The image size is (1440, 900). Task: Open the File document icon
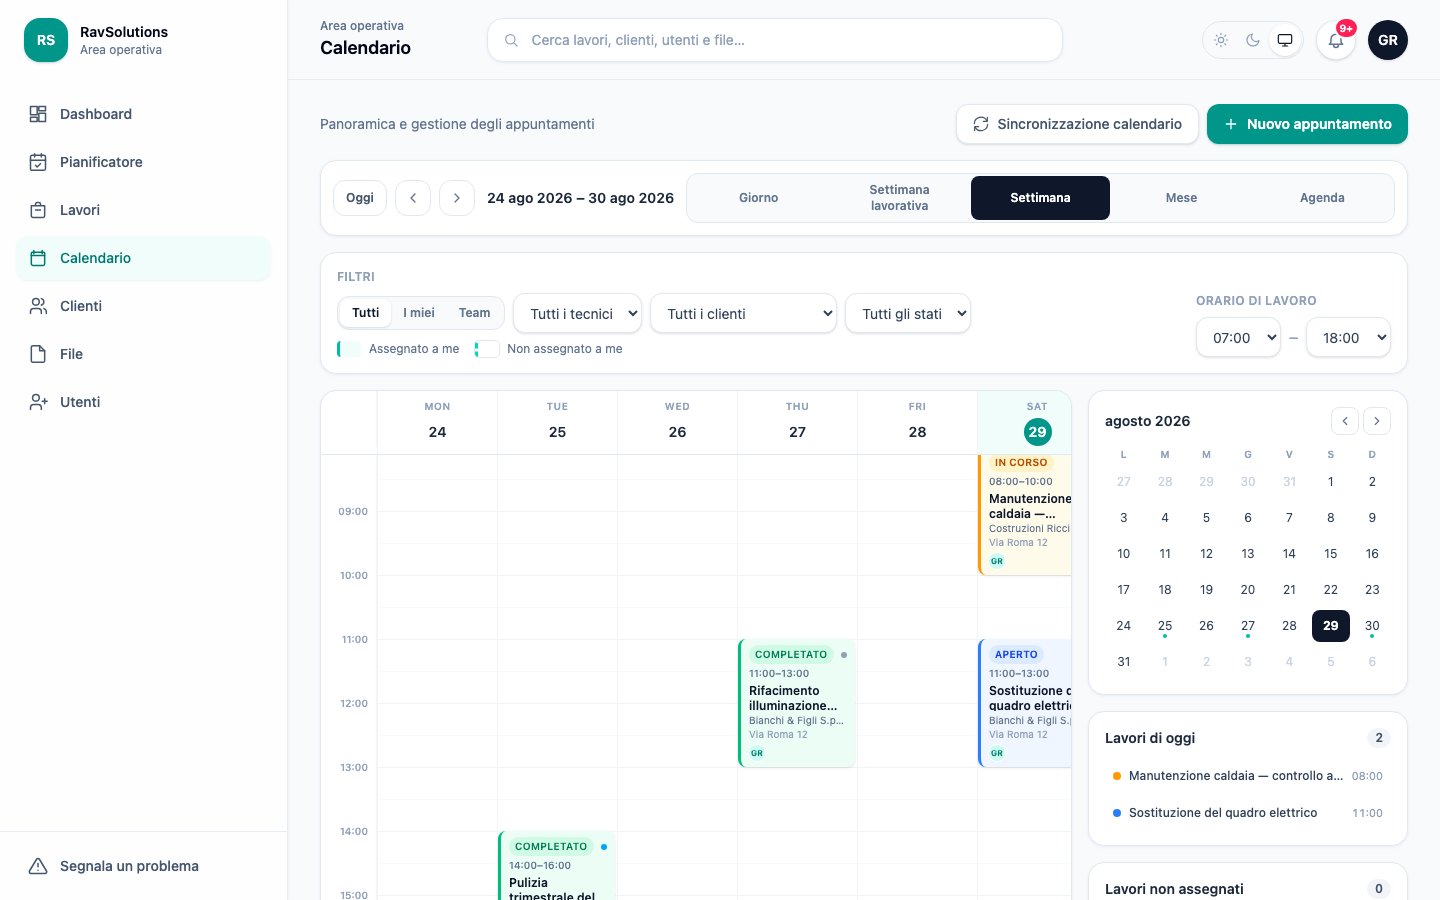point(38,354)
